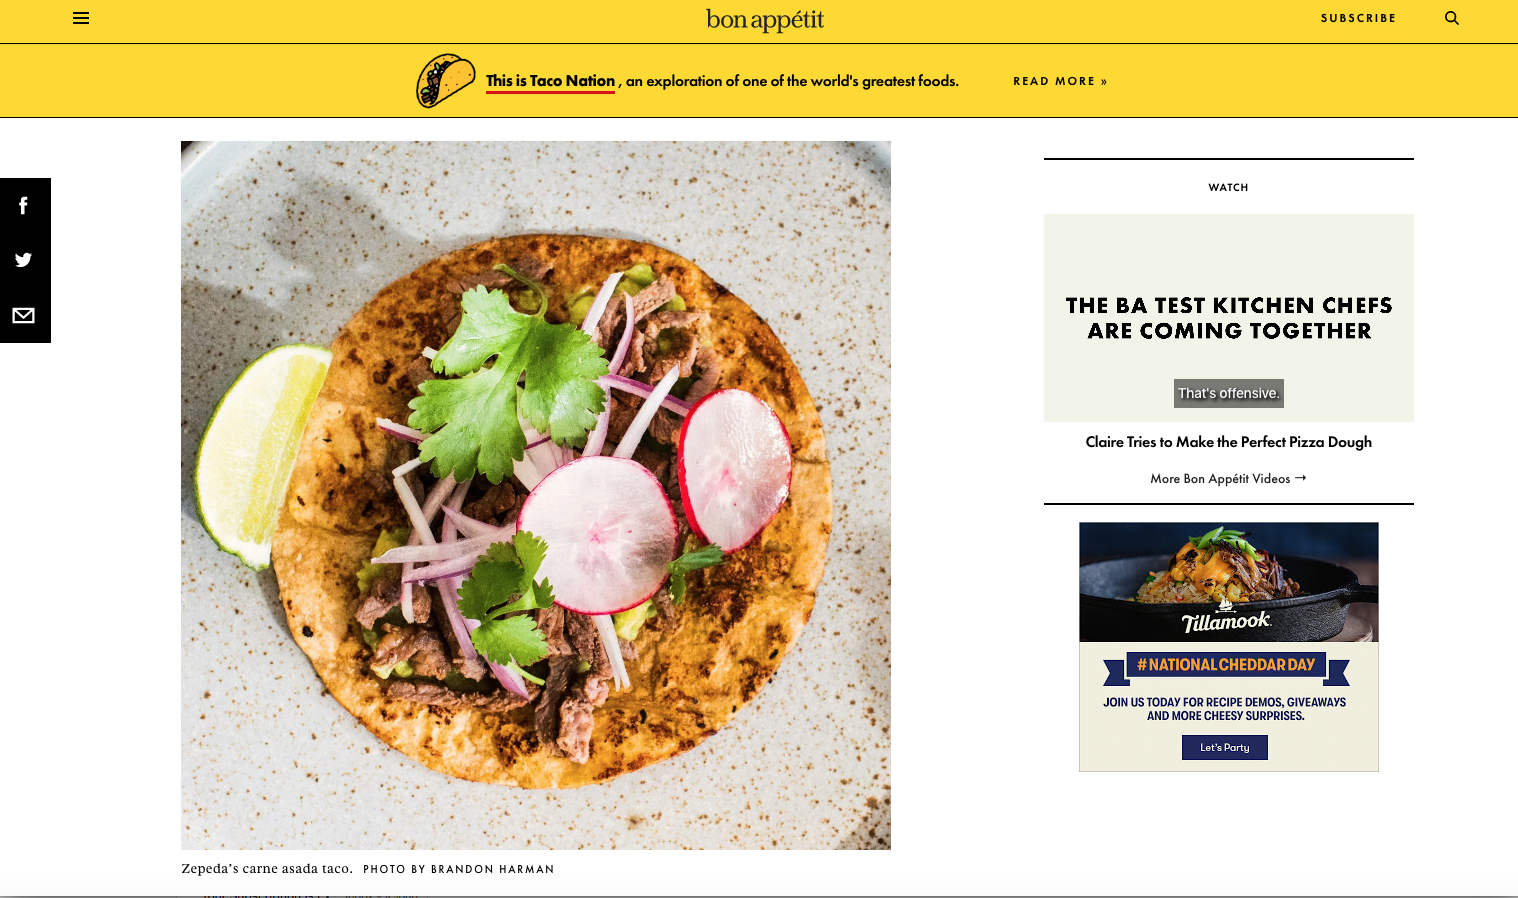Open This is Taco Nation link

point(550,81)
